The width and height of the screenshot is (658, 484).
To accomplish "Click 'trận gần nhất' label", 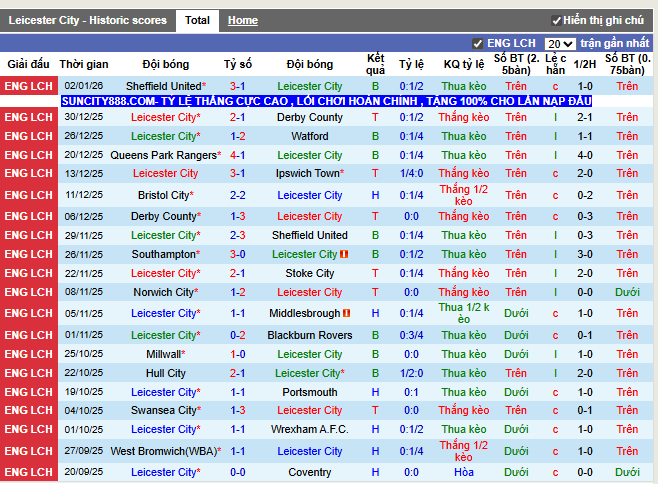I will coord(615,44).
